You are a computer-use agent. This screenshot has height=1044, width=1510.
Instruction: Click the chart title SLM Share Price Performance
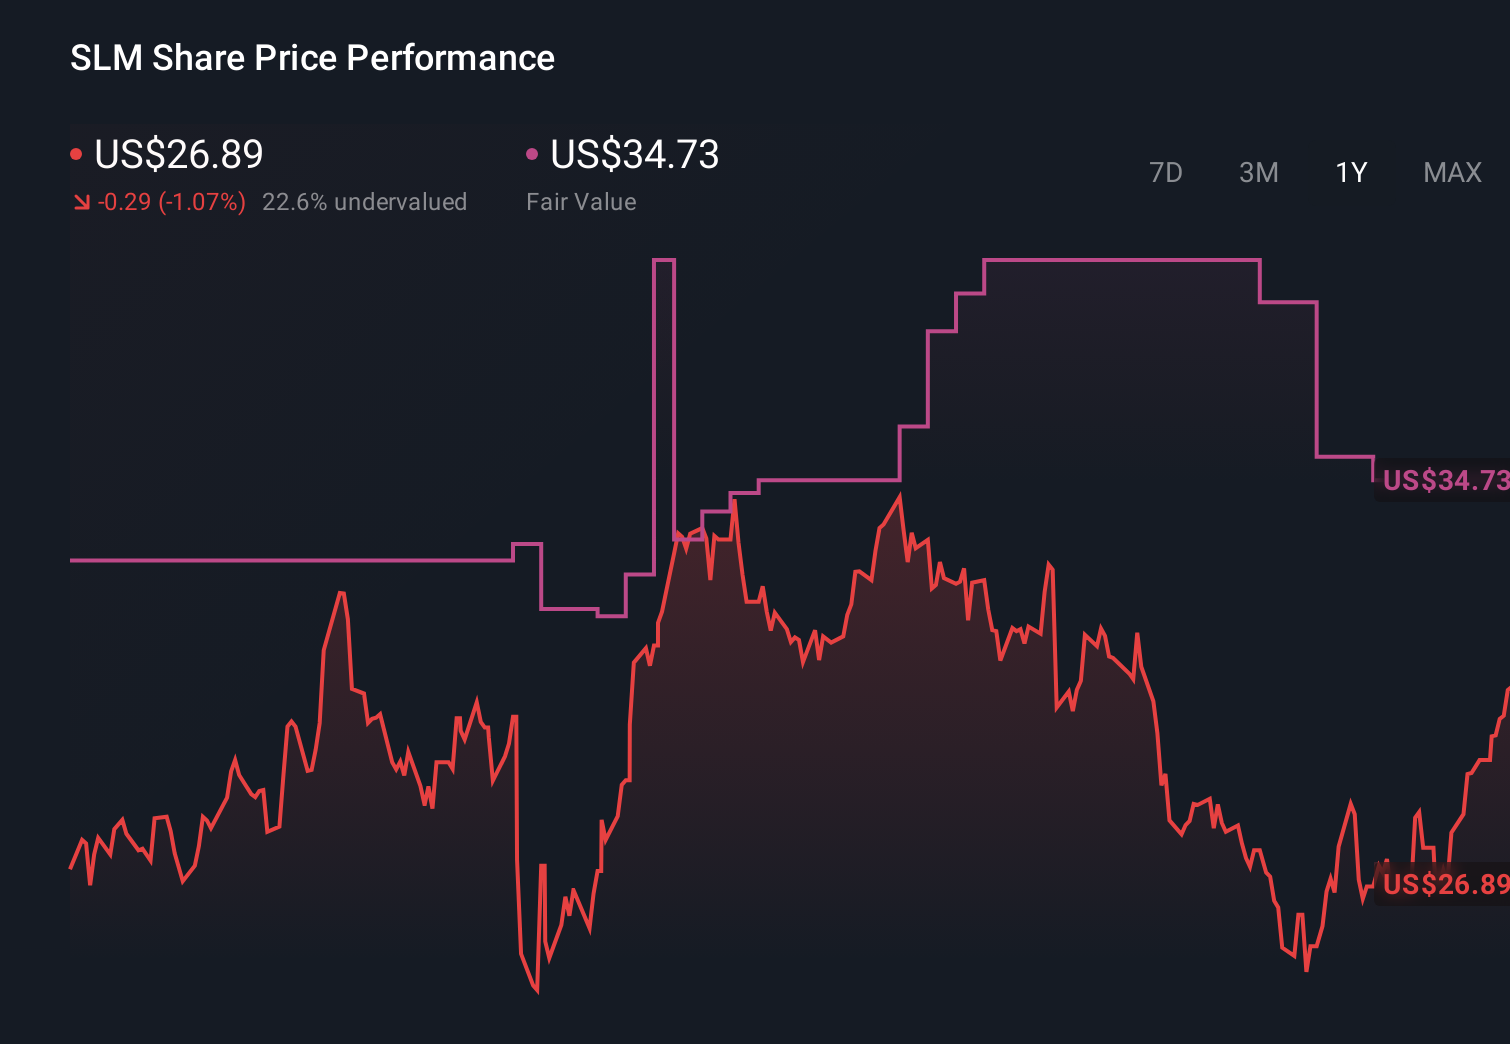coord(311,58)
